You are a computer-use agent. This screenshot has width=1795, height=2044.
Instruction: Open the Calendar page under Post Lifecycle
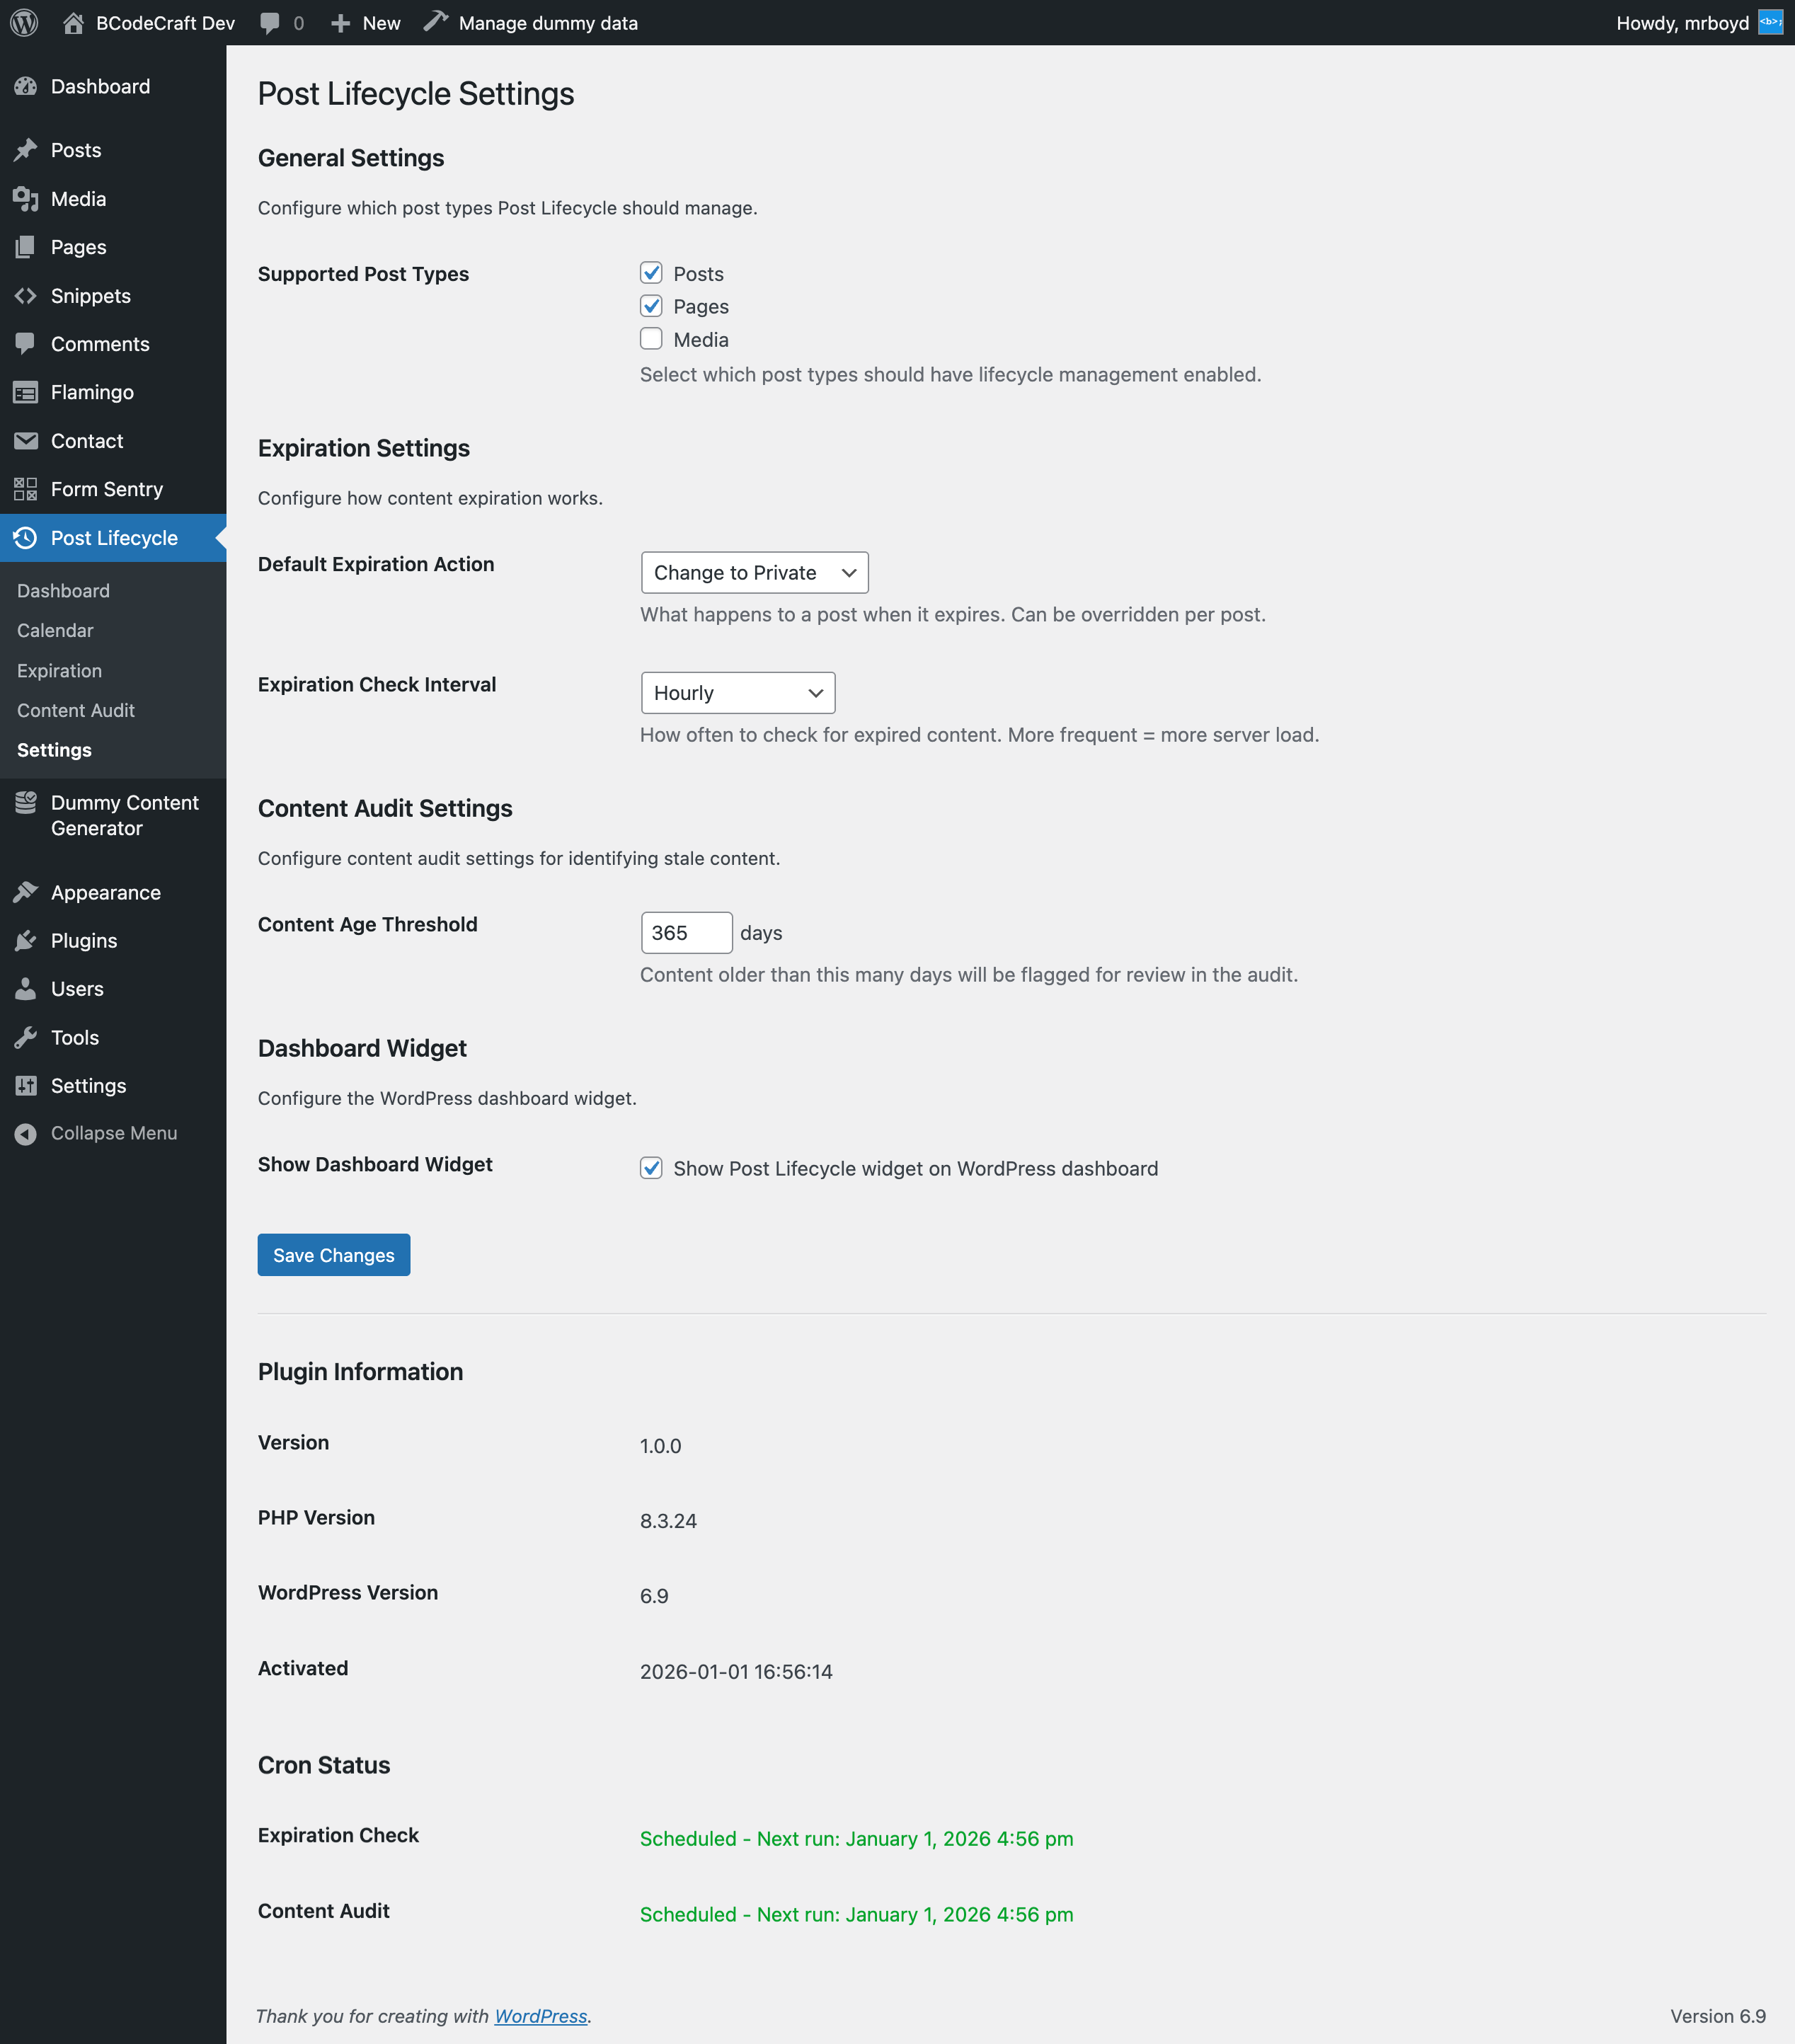(55, 630)
